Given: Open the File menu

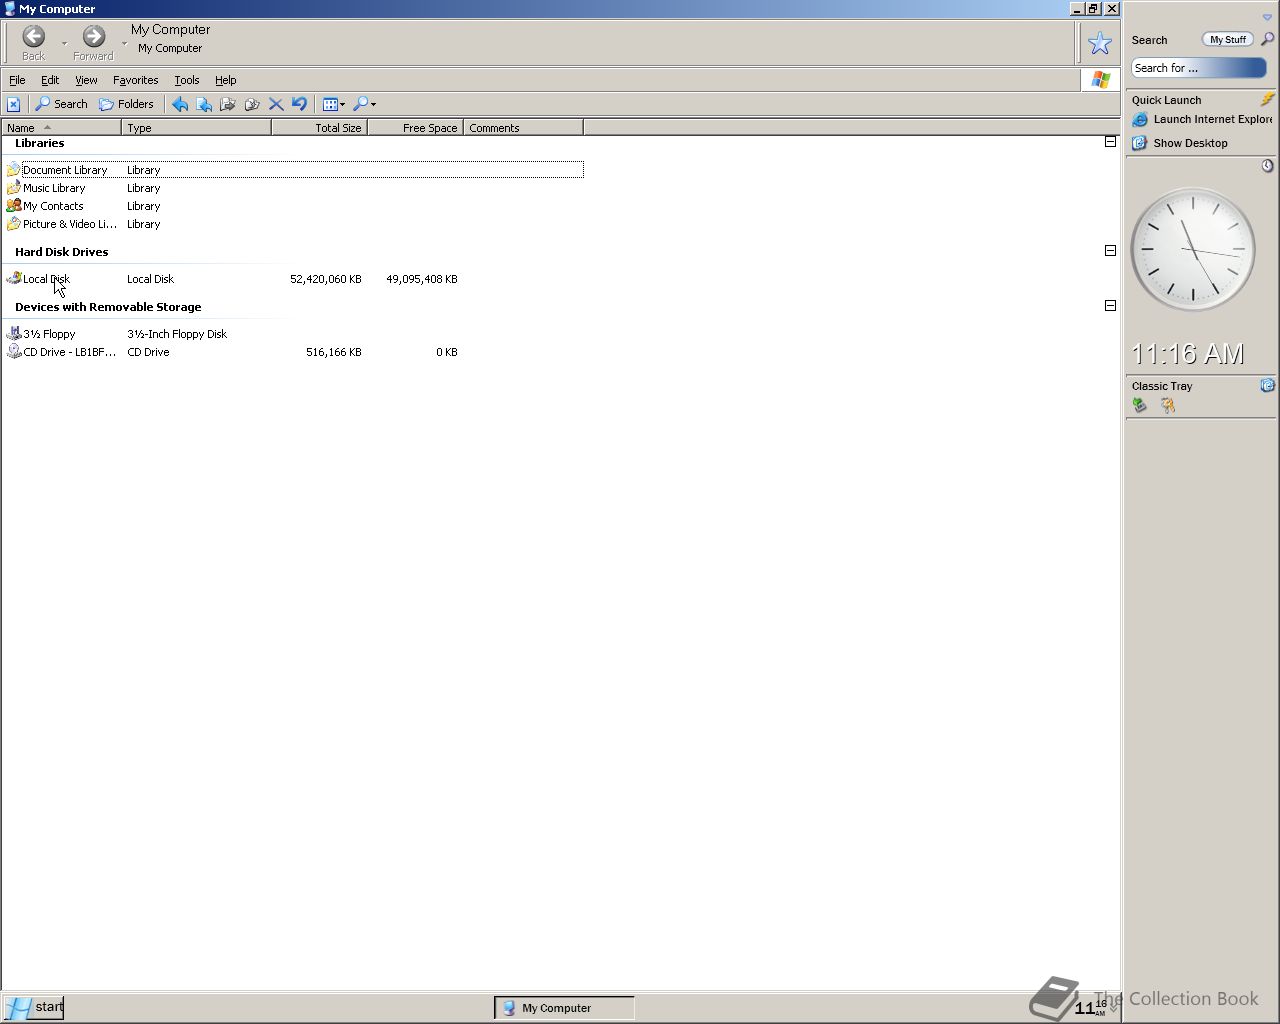Looking at the screenshot, I should [17, 80].
